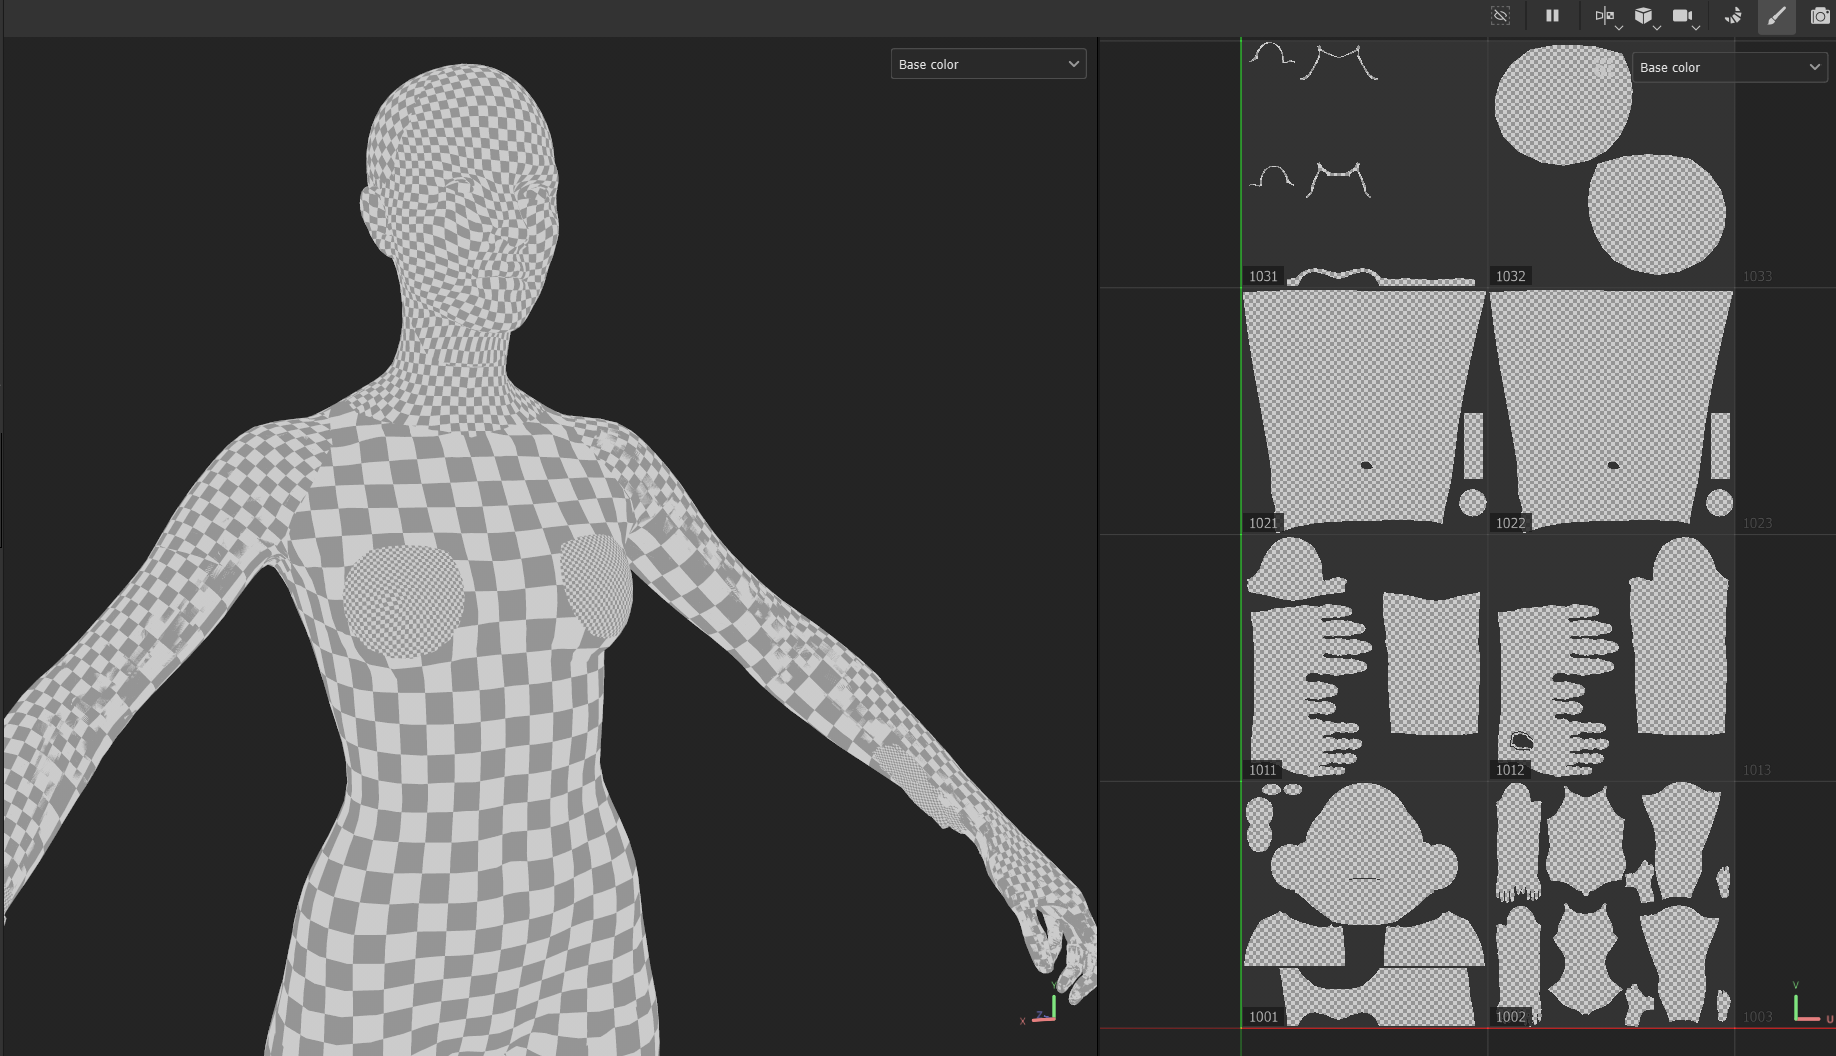Take a screenshot with camera icon
The height and width of the screenshot is (1056, 1836).
coord(1819,16)
